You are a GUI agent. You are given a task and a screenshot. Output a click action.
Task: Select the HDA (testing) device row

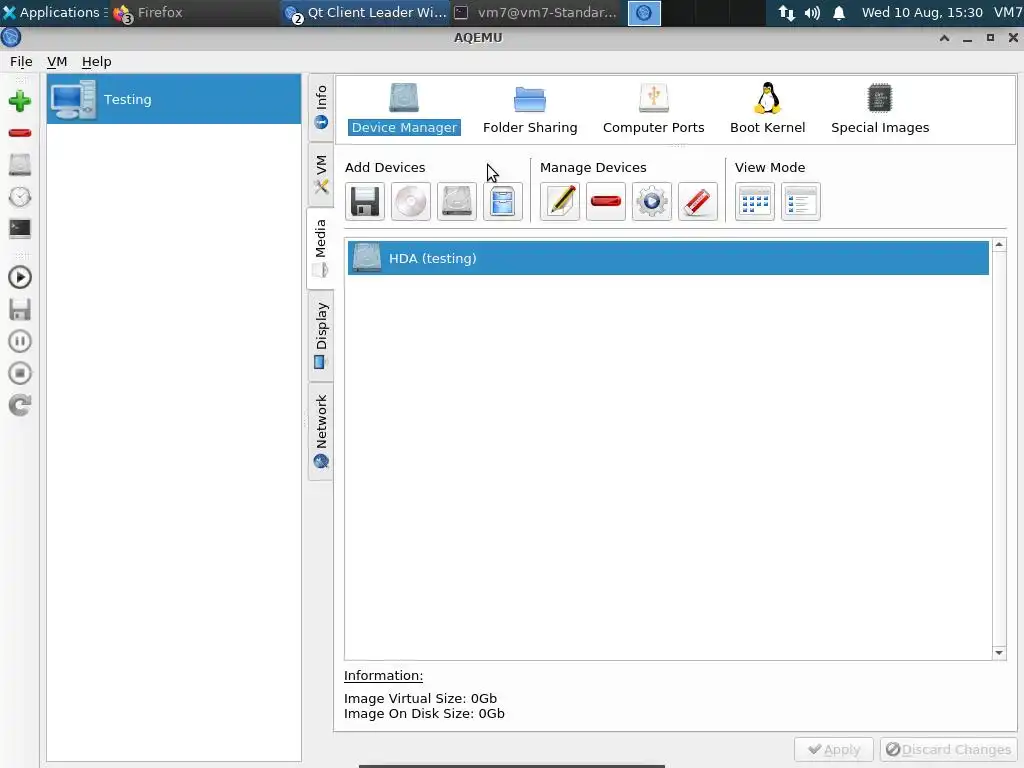[x=668, y=258]
